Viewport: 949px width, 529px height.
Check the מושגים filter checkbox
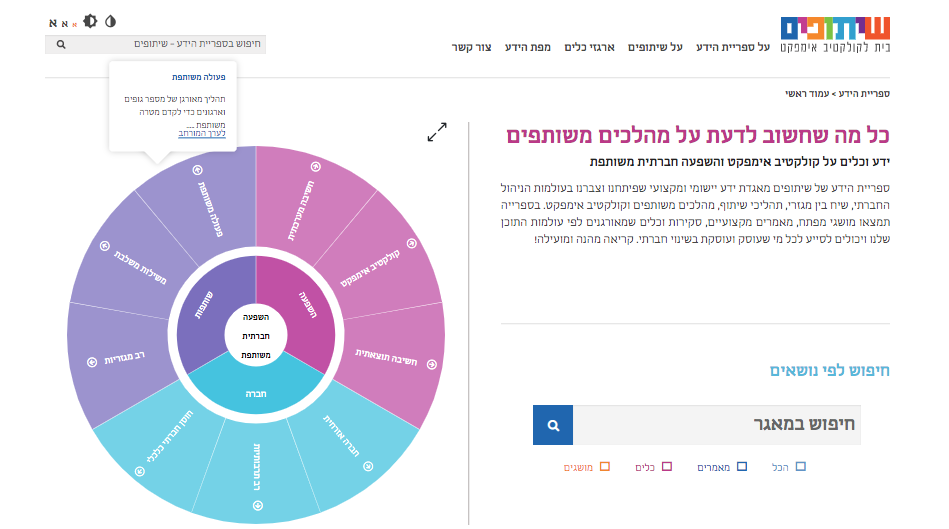605,466
